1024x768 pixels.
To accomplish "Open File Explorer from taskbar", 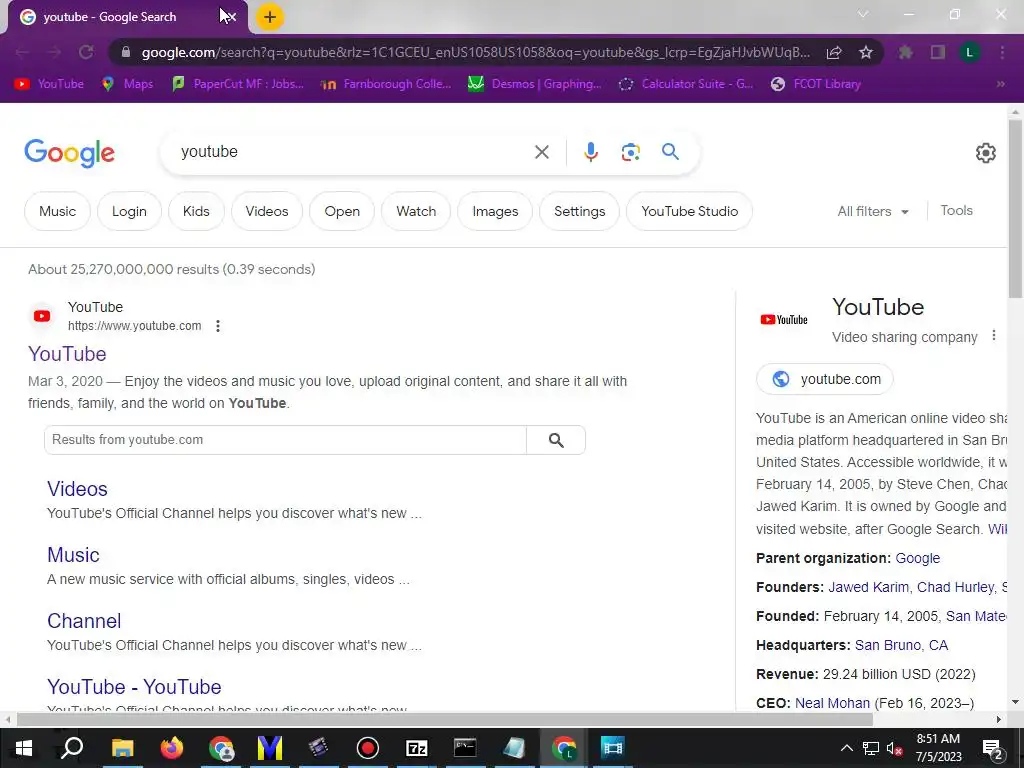I will (x=122, y=748).
